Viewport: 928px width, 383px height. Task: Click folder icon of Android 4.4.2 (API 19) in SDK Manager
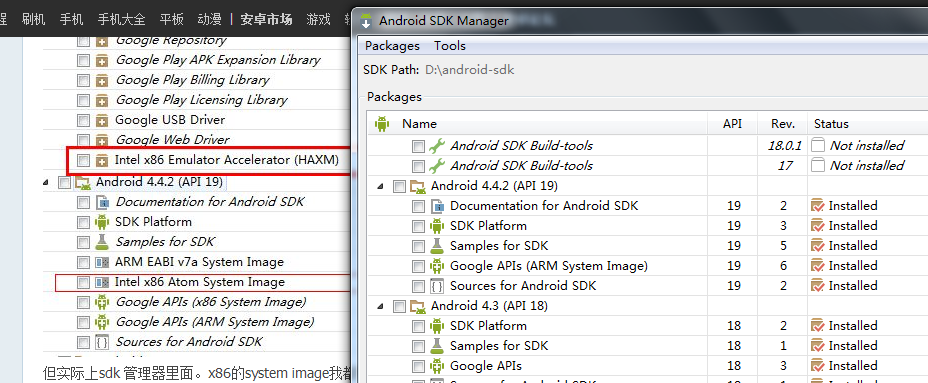[418, 186]
